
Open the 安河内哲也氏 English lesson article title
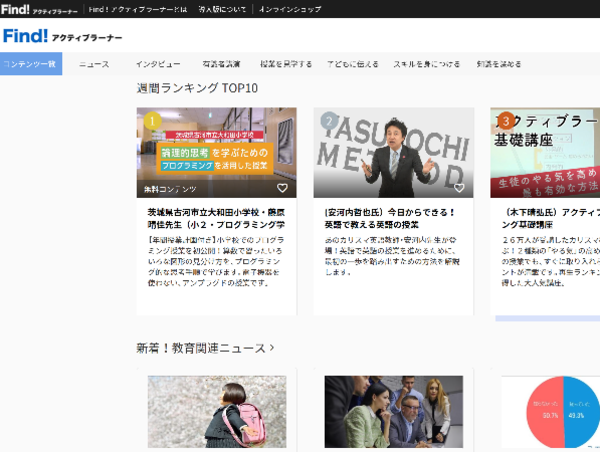[x=391, y=218]
